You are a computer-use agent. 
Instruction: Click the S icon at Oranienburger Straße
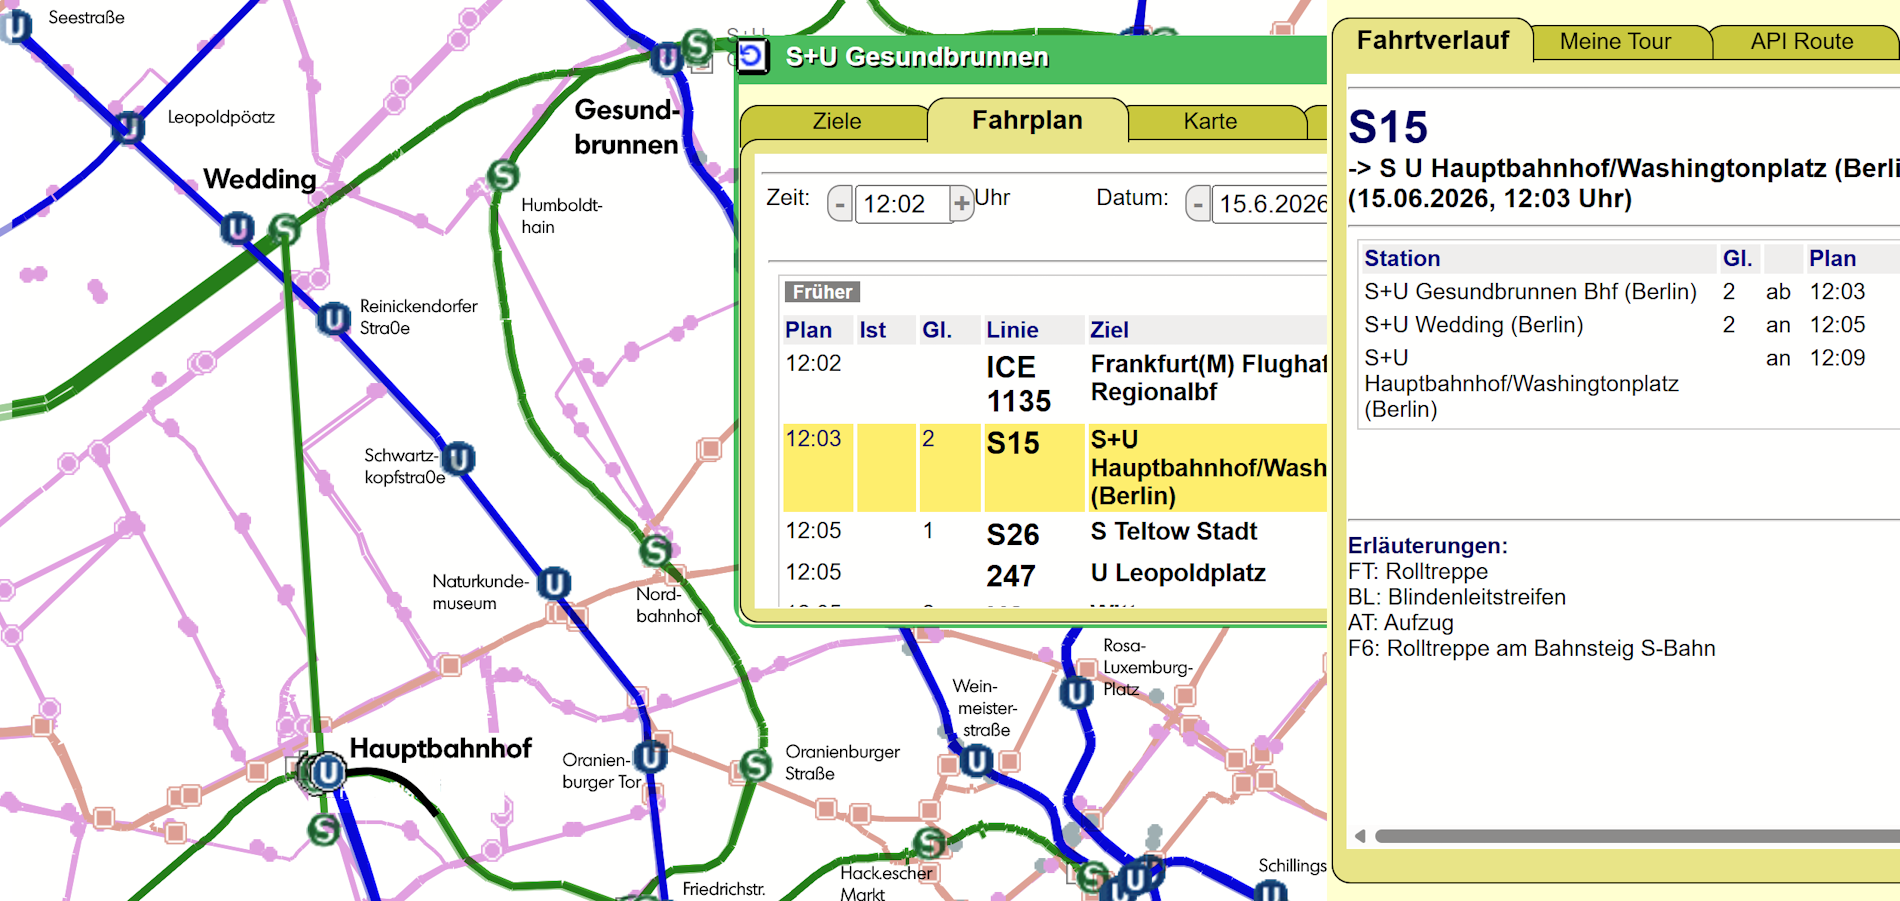coord(756,766)
